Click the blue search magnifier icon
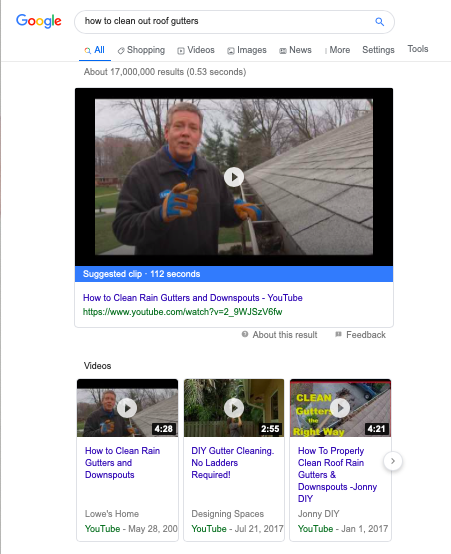The image size is (451, 554). (x=379, y=22)
